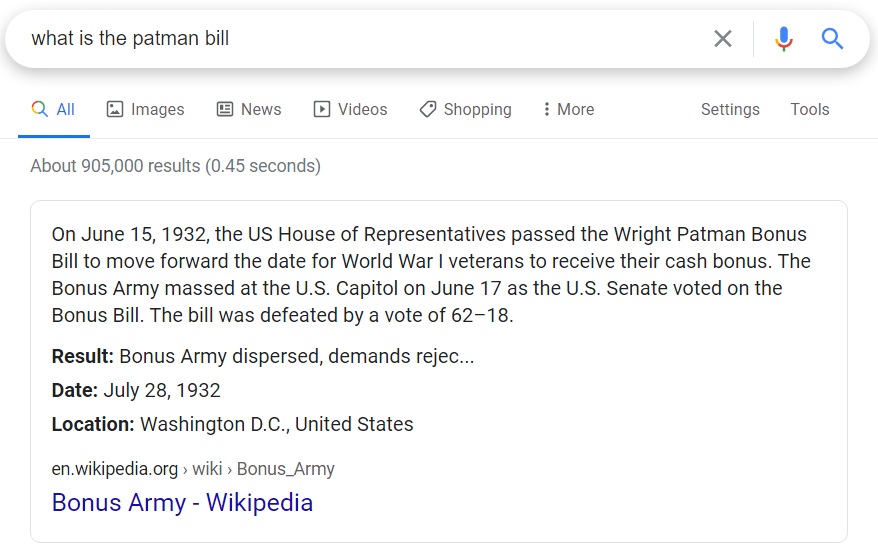Viewport: 878px width, 548px height.
Task: Switch to the Videos results tab
Action: point(351,109)
